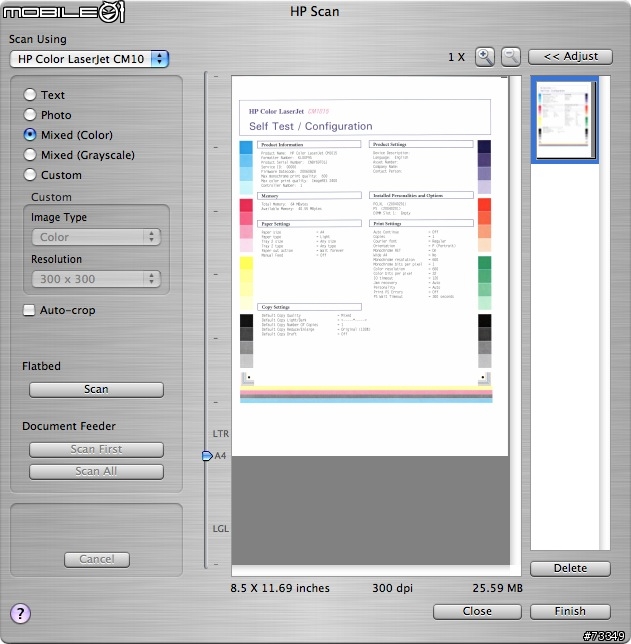Click the Scan All button
Screen dimensions: 631x644
coord(97,471)
